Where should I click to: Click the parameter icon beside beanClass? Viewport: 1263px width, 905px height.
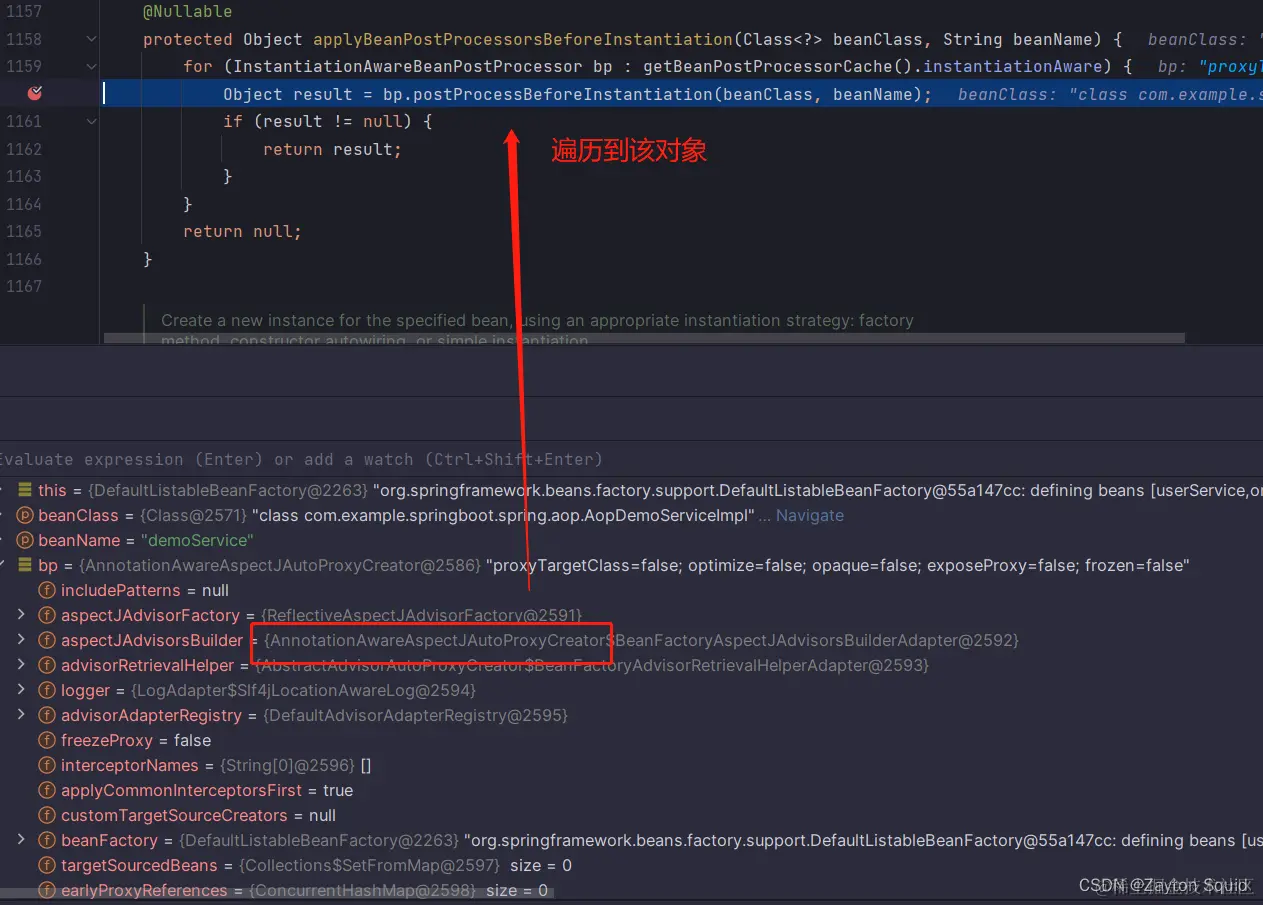point(25,515)
